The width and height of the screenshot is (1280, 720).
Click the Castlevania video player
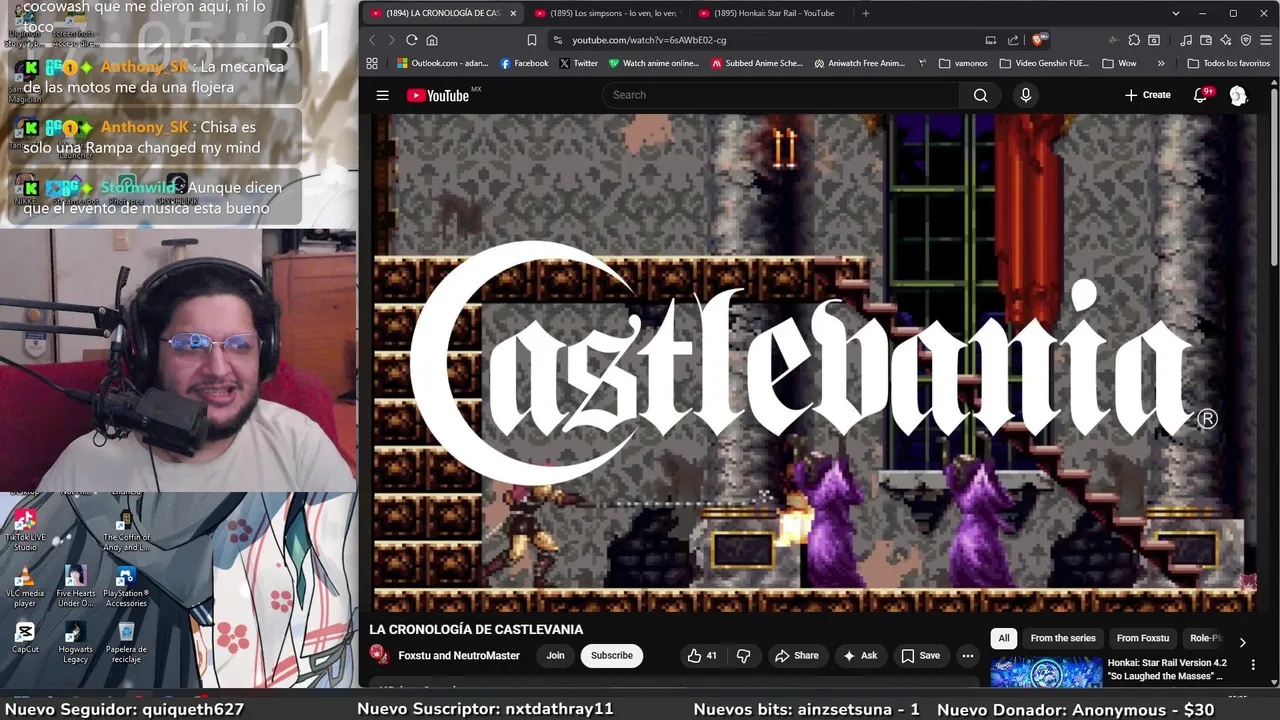click(814, 362)
